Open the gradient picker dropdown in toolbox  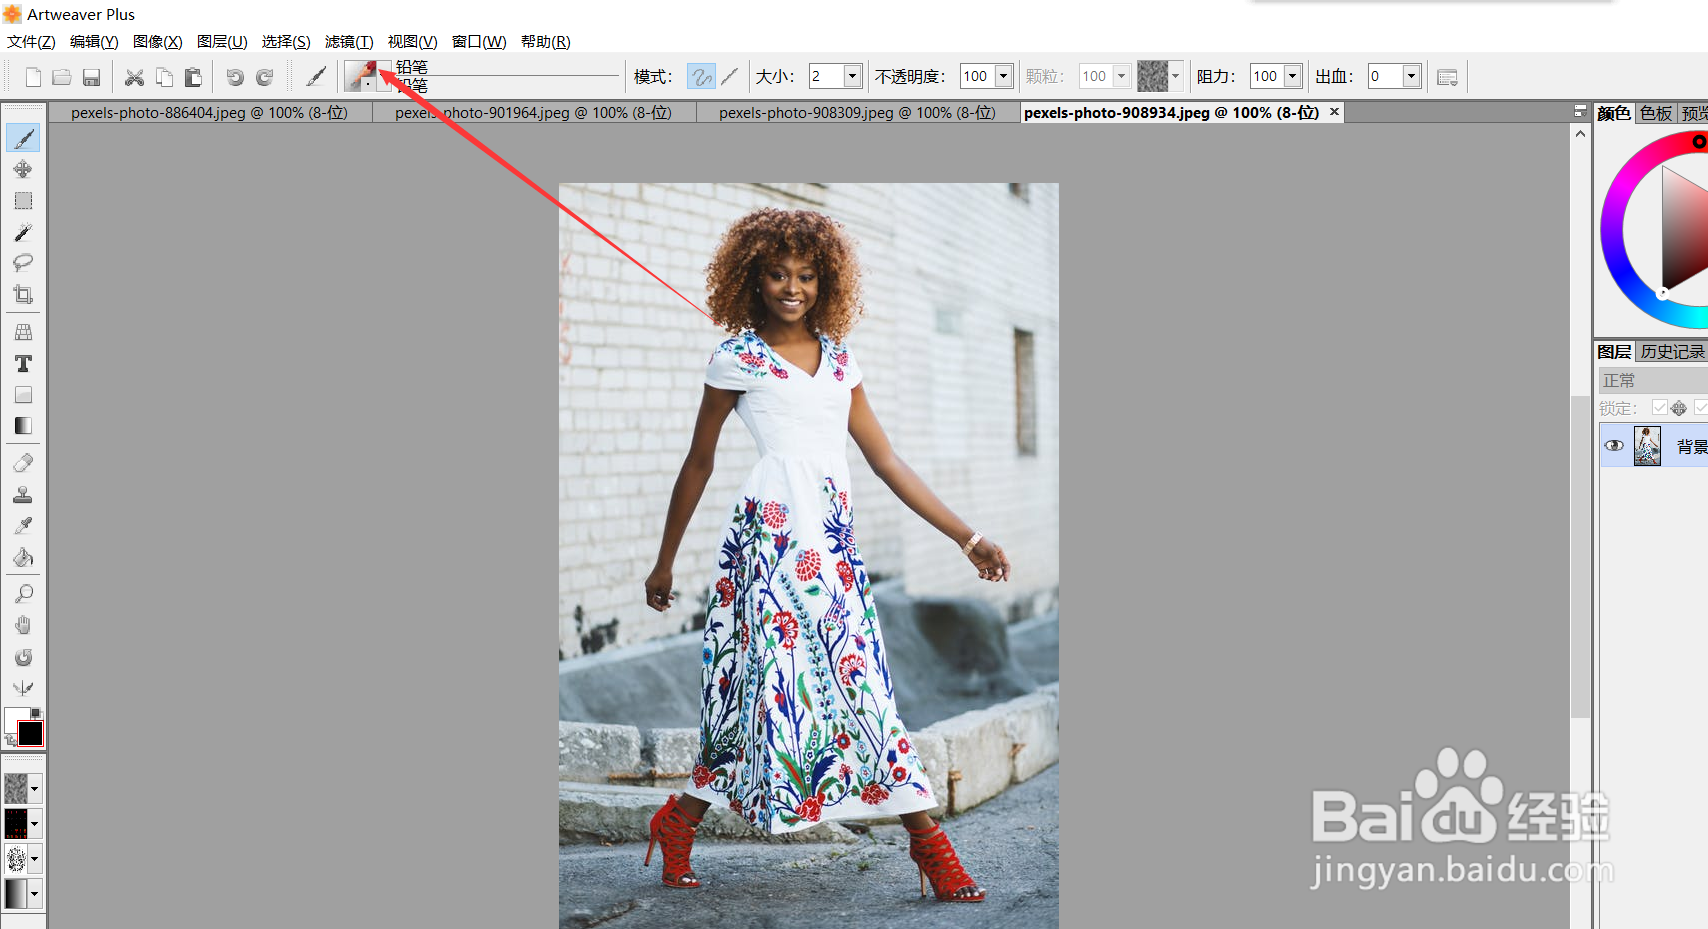[35, 893]
